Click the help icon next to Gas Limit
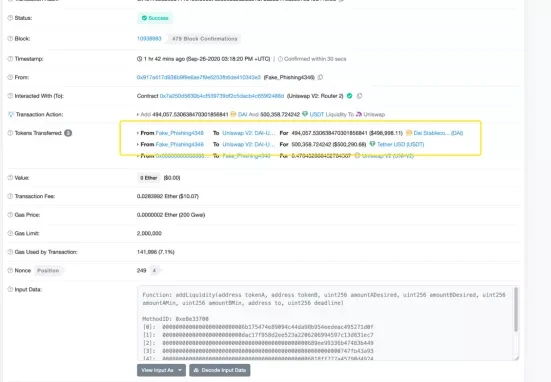Image resolution: width=551 pixels, height=382 pixels. tap(10, 233)
